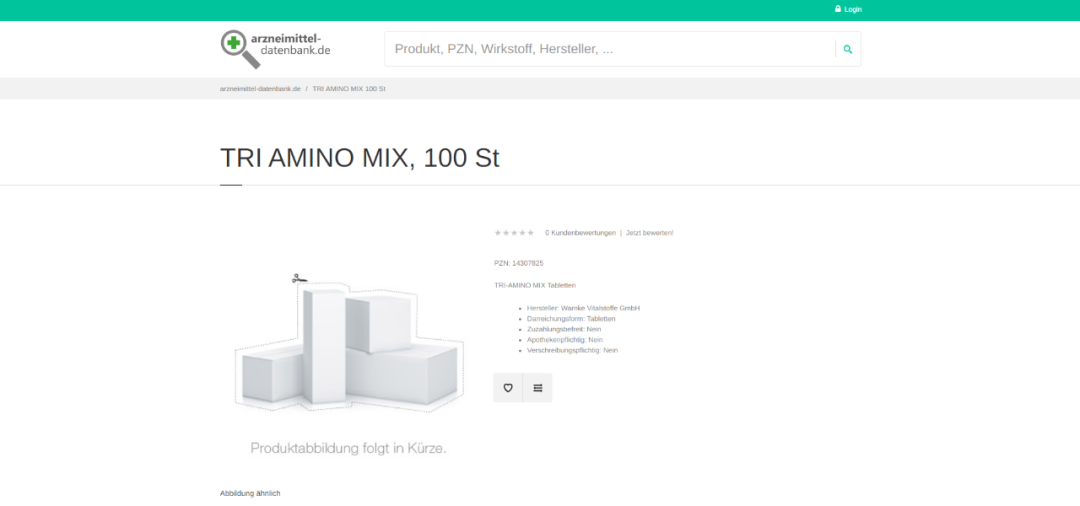The height and width of the screenshot is (506, 1080).
Task: Click the Darreichungsform: Tabletten entry
Action: pyautogui.click(x=571, y=319)
